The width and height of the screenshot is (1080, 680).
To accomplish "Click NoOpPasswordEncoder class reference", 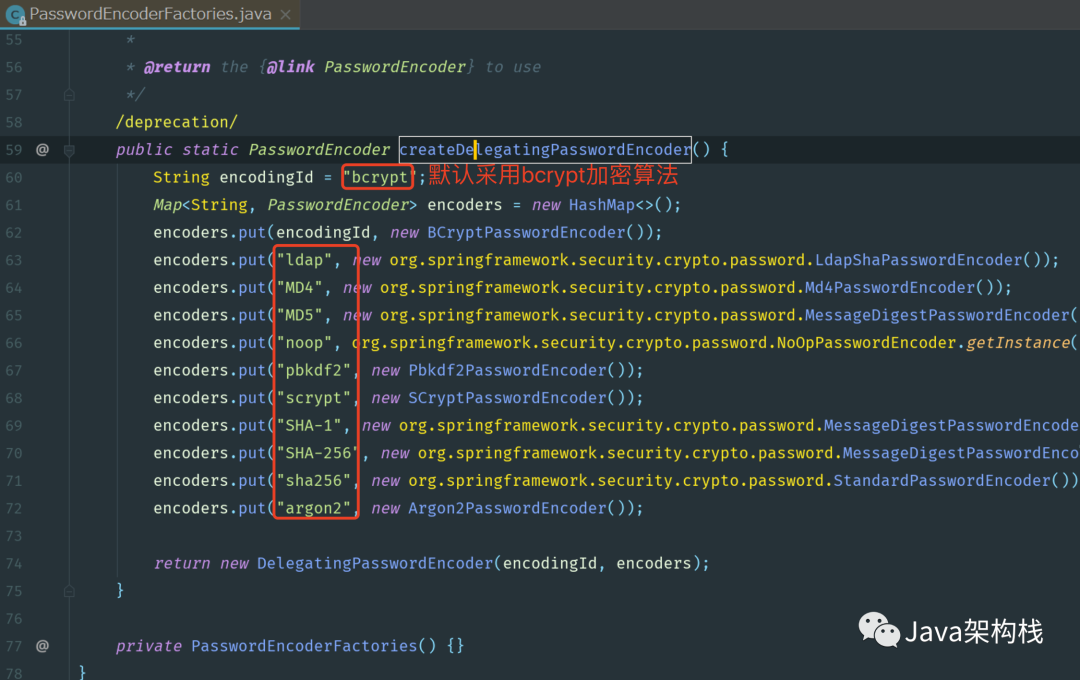I will click(x=866, y=342).
